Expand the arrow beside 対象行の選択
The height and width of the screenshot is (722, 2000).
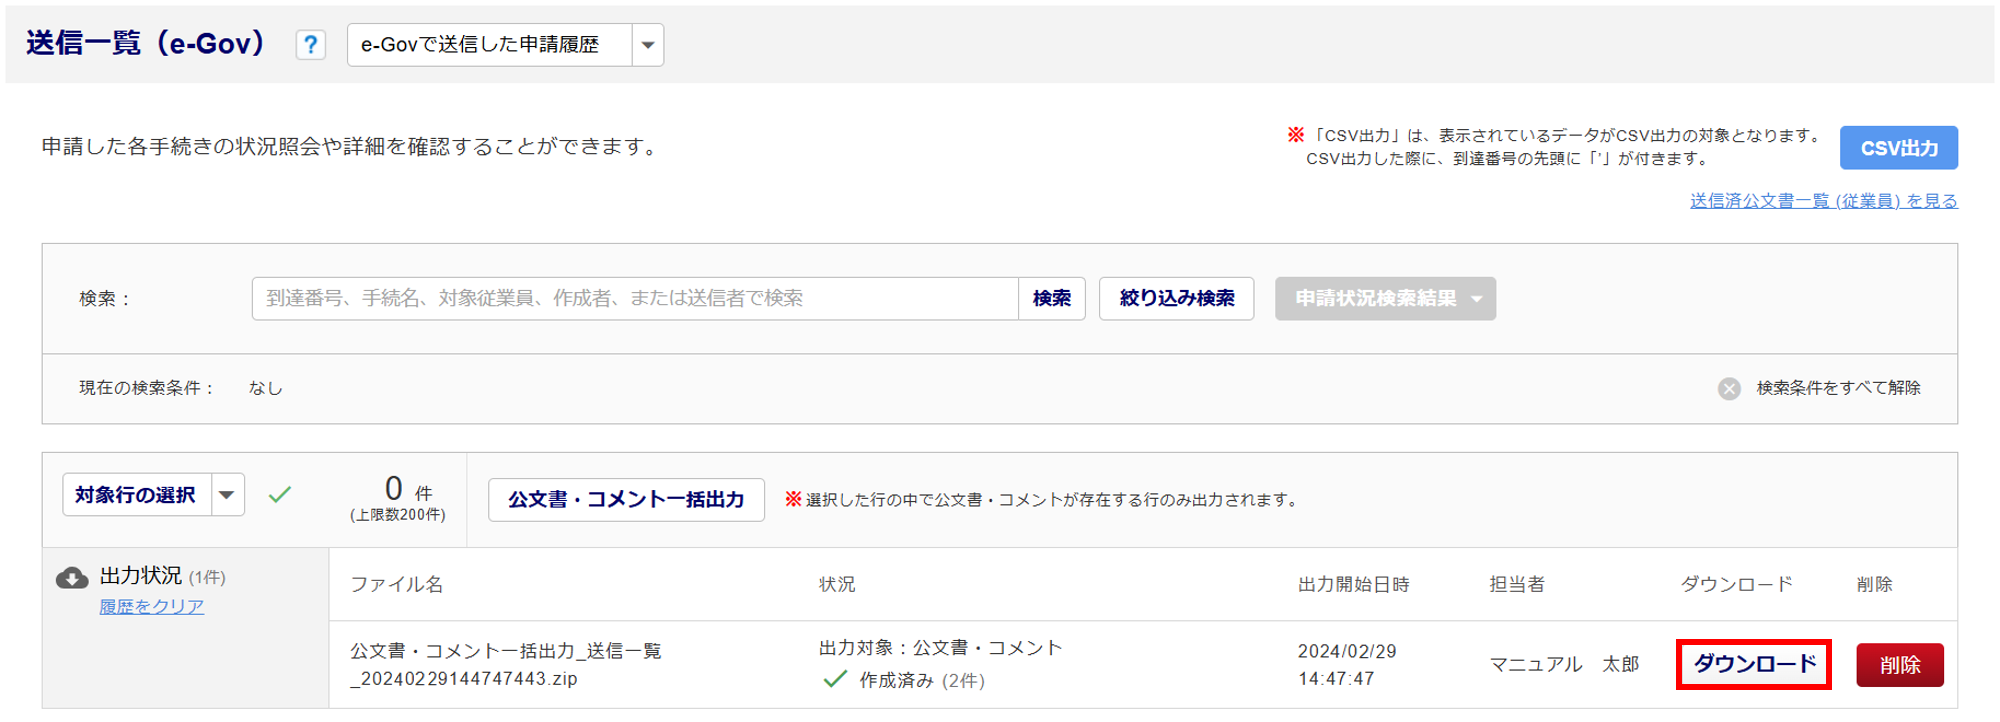(x=228, y=495)
